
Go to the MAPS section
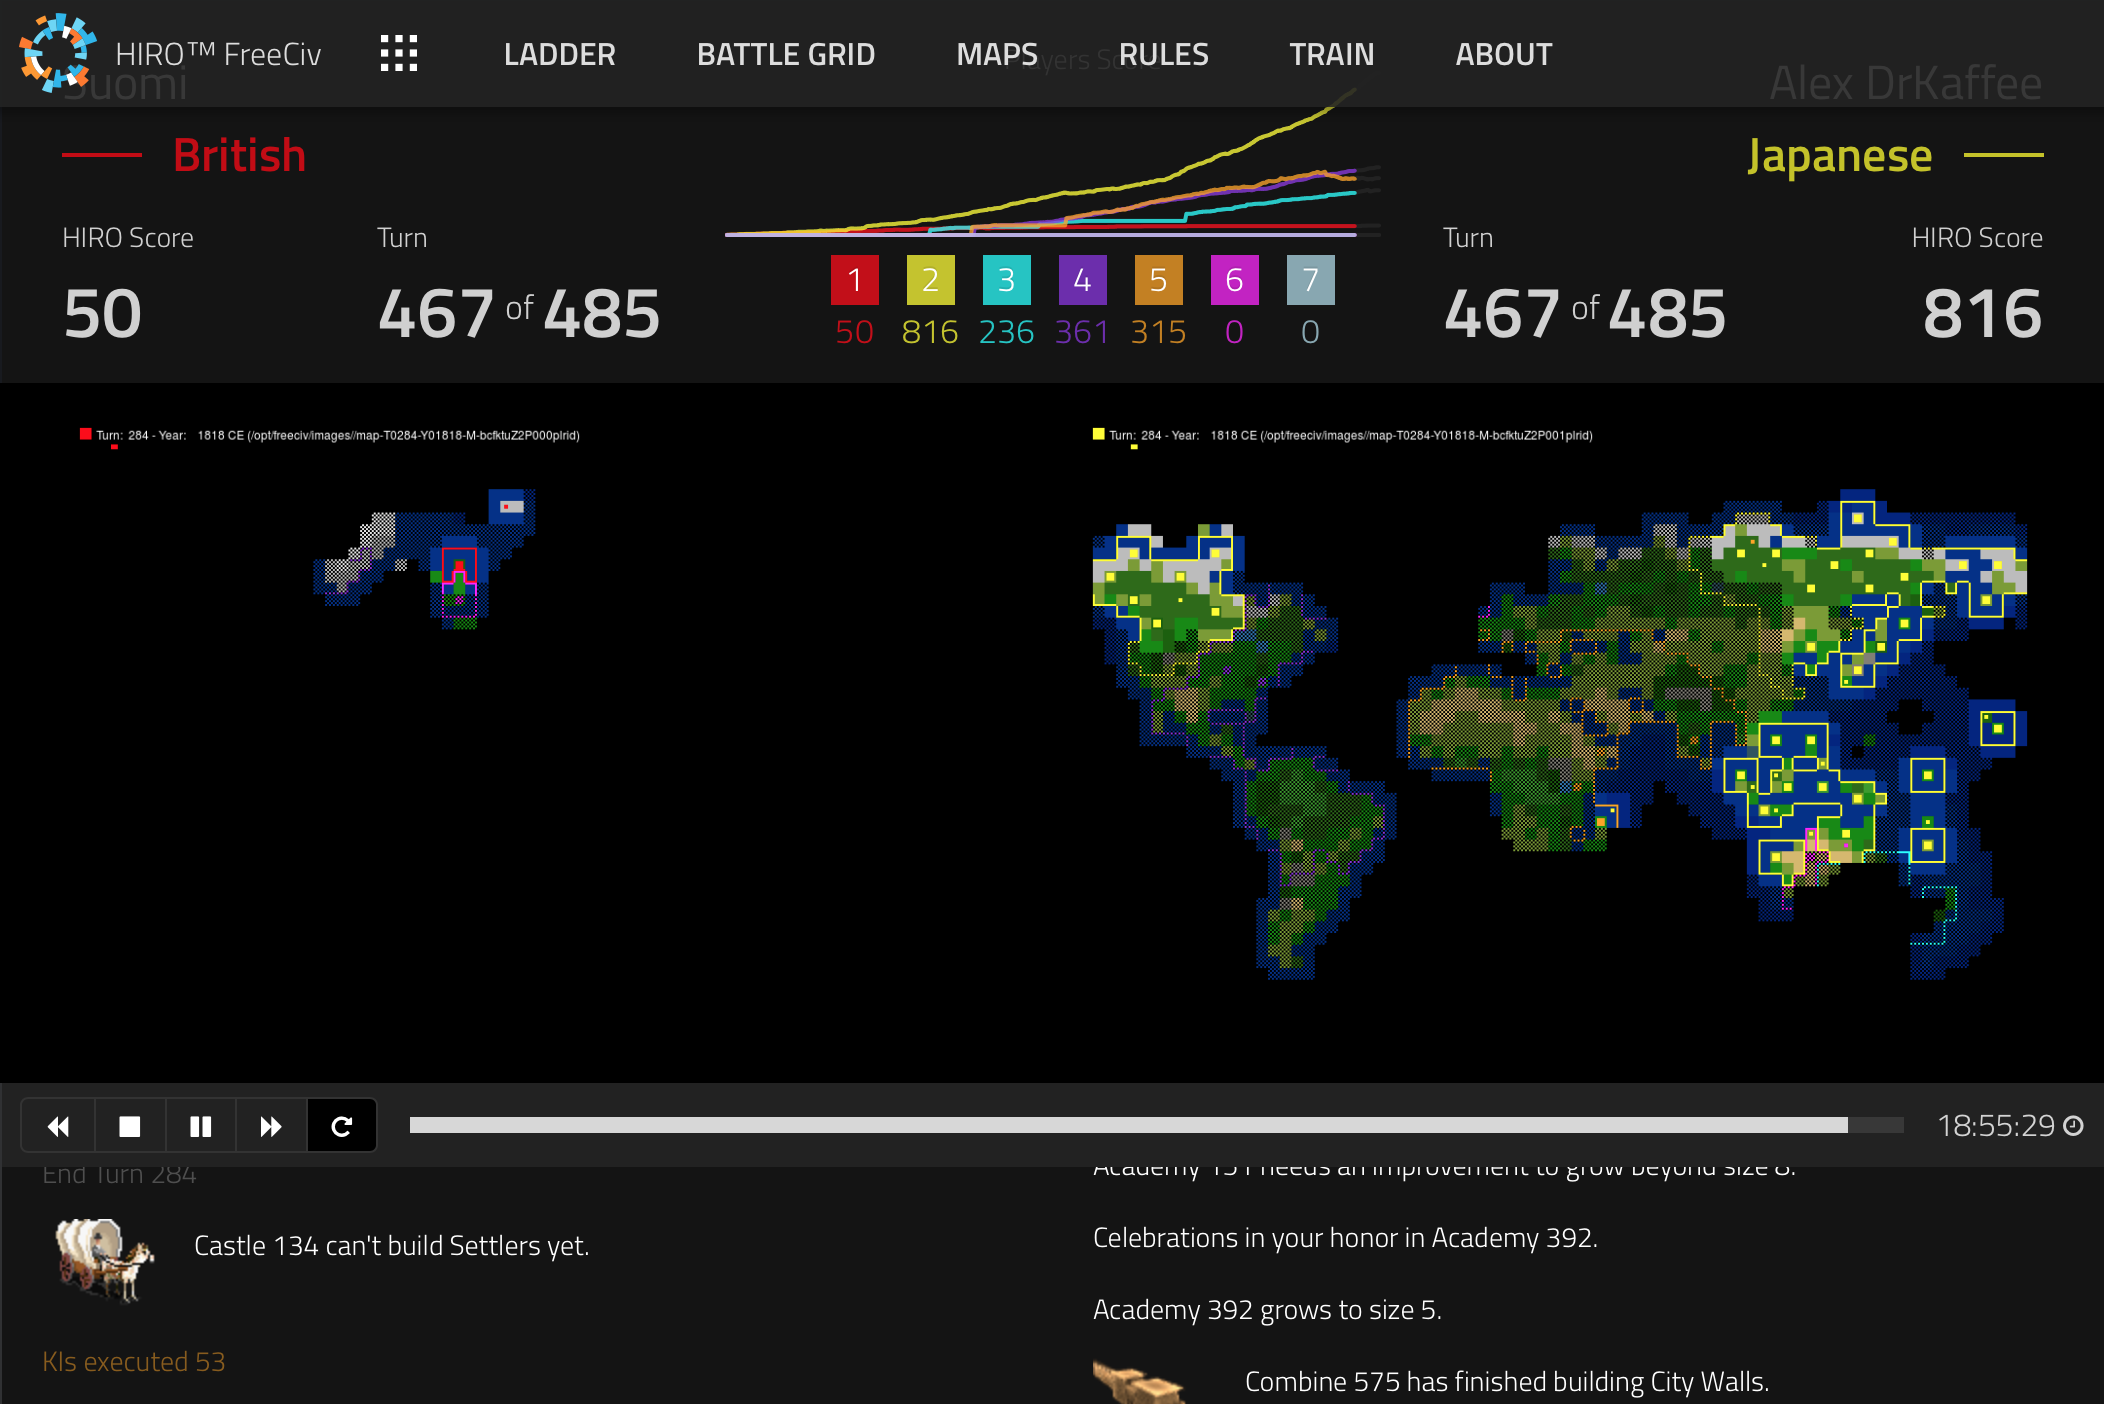pos(996,54)
